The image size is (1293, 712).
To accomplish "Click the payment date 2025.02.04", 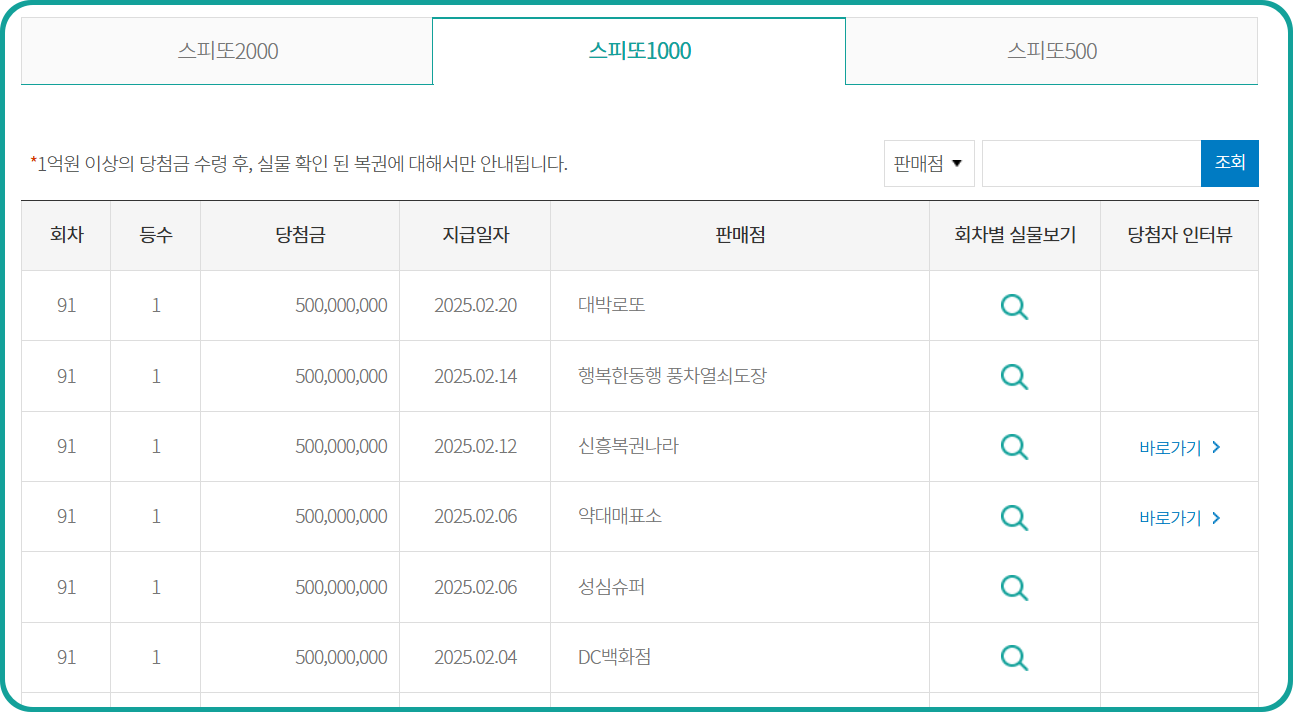I will click(x=475, y=657).
